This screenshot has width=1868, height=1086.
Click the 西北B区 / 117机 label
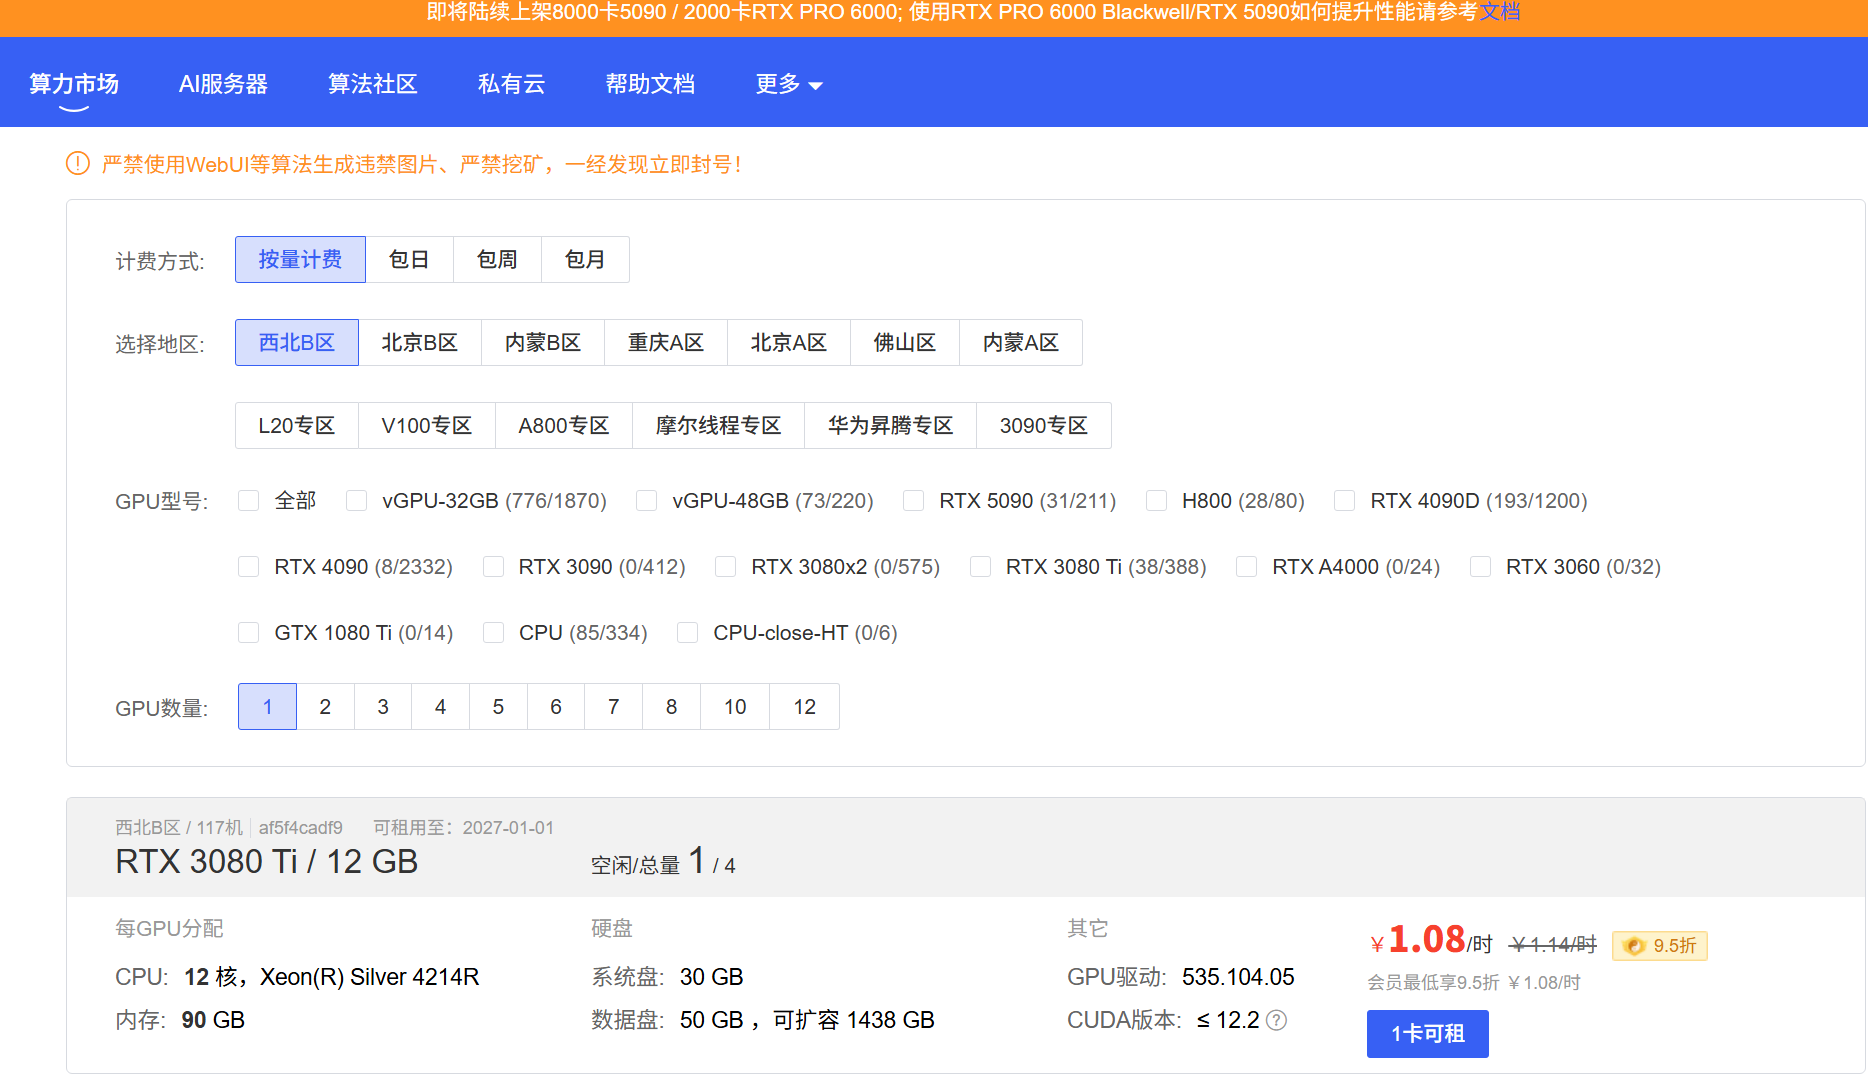(x=179, y=828)
